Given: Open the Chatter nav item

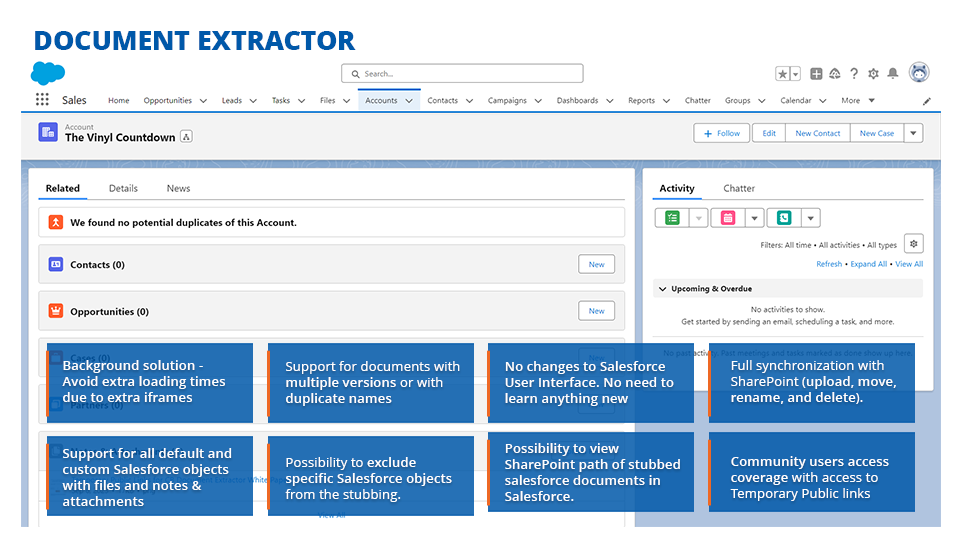Looking at the screenshot, I should [x=698, y=100].
